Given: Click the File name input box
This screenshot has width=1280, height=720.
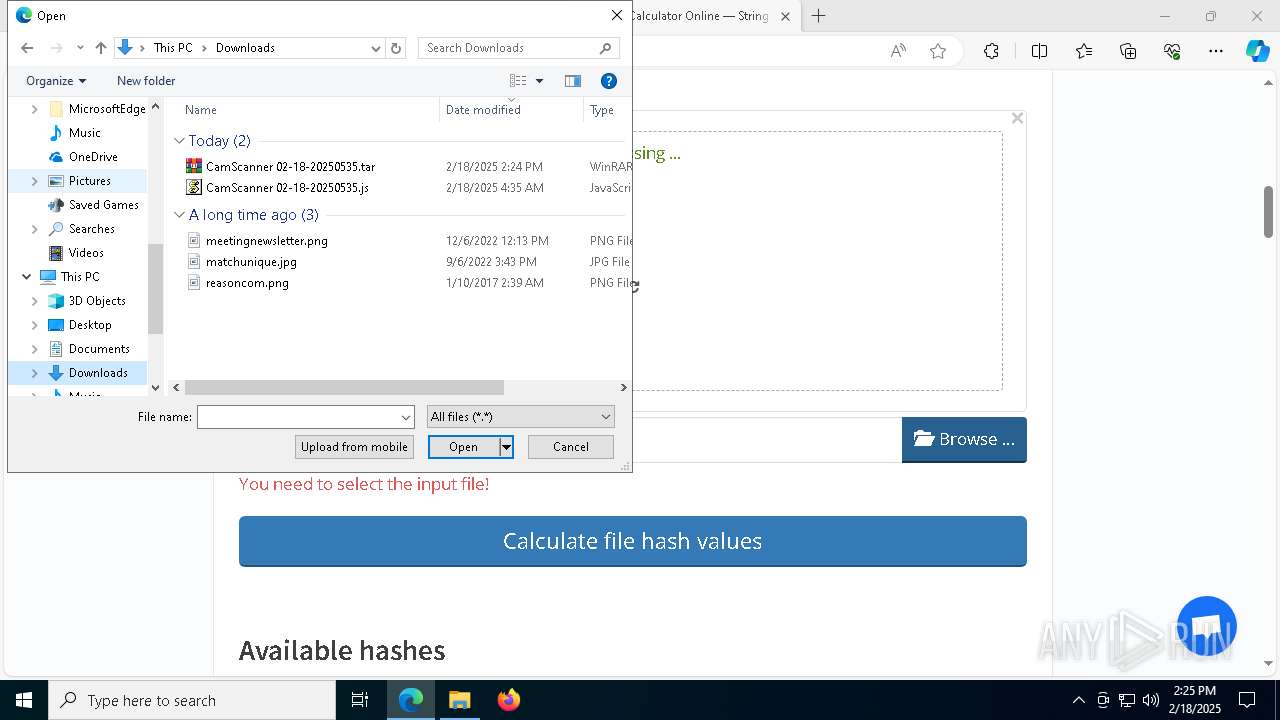Looking at the screenshot, I should (305, 417).
